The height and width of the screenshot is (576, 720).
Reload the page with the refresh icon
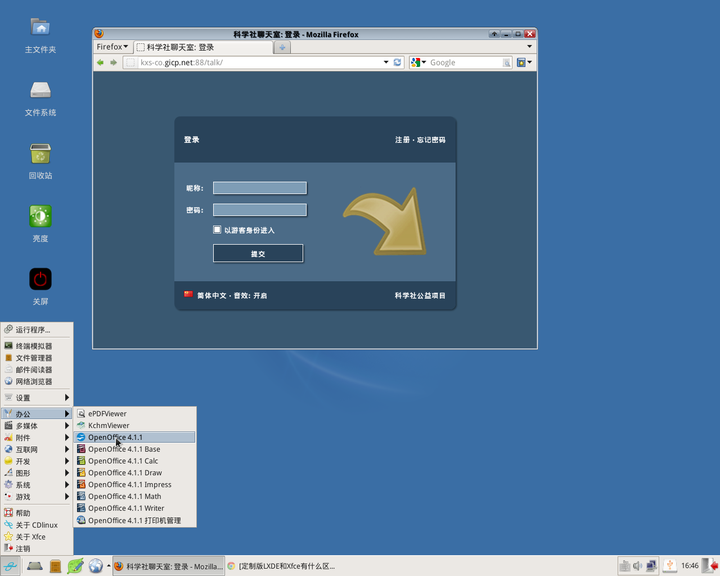tap(397, 62)
